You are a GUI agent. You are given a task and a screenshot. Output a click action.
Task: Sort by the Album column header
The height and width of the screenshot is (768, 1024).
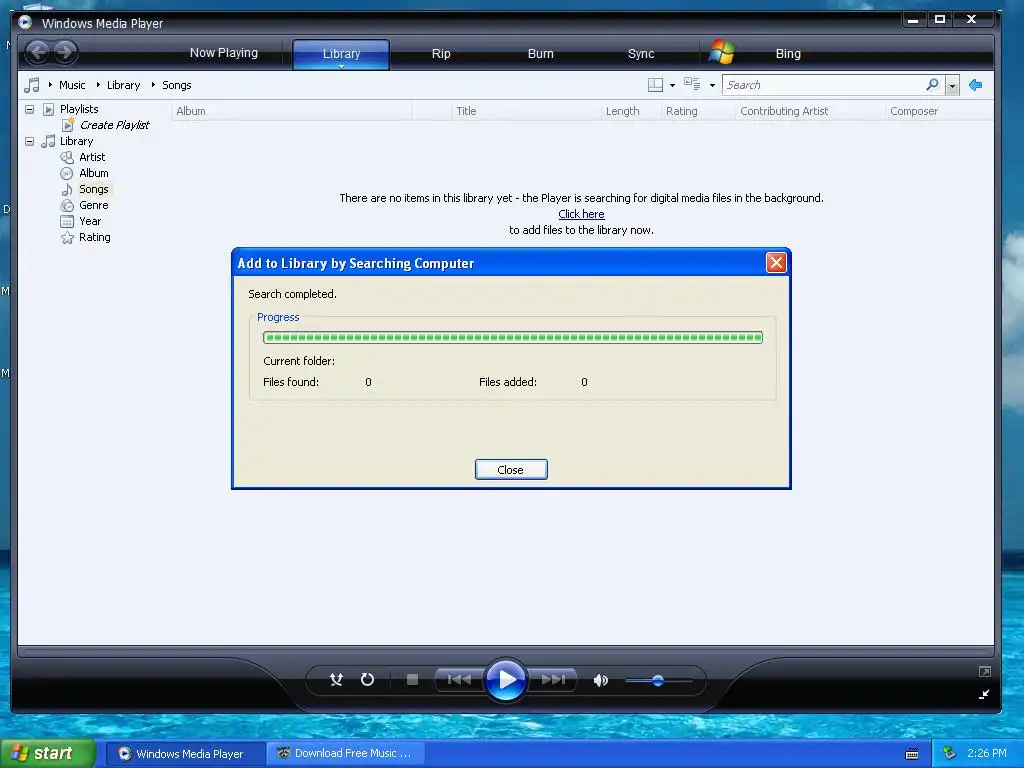pyautogui.click(x=291, y=111)
